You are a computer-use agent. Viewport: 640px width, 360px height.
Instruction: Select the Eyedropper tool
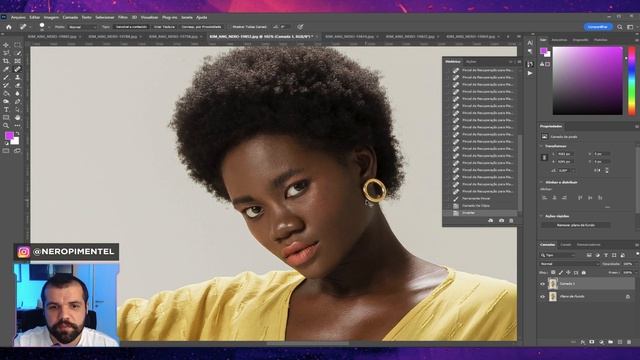[6, 69]
